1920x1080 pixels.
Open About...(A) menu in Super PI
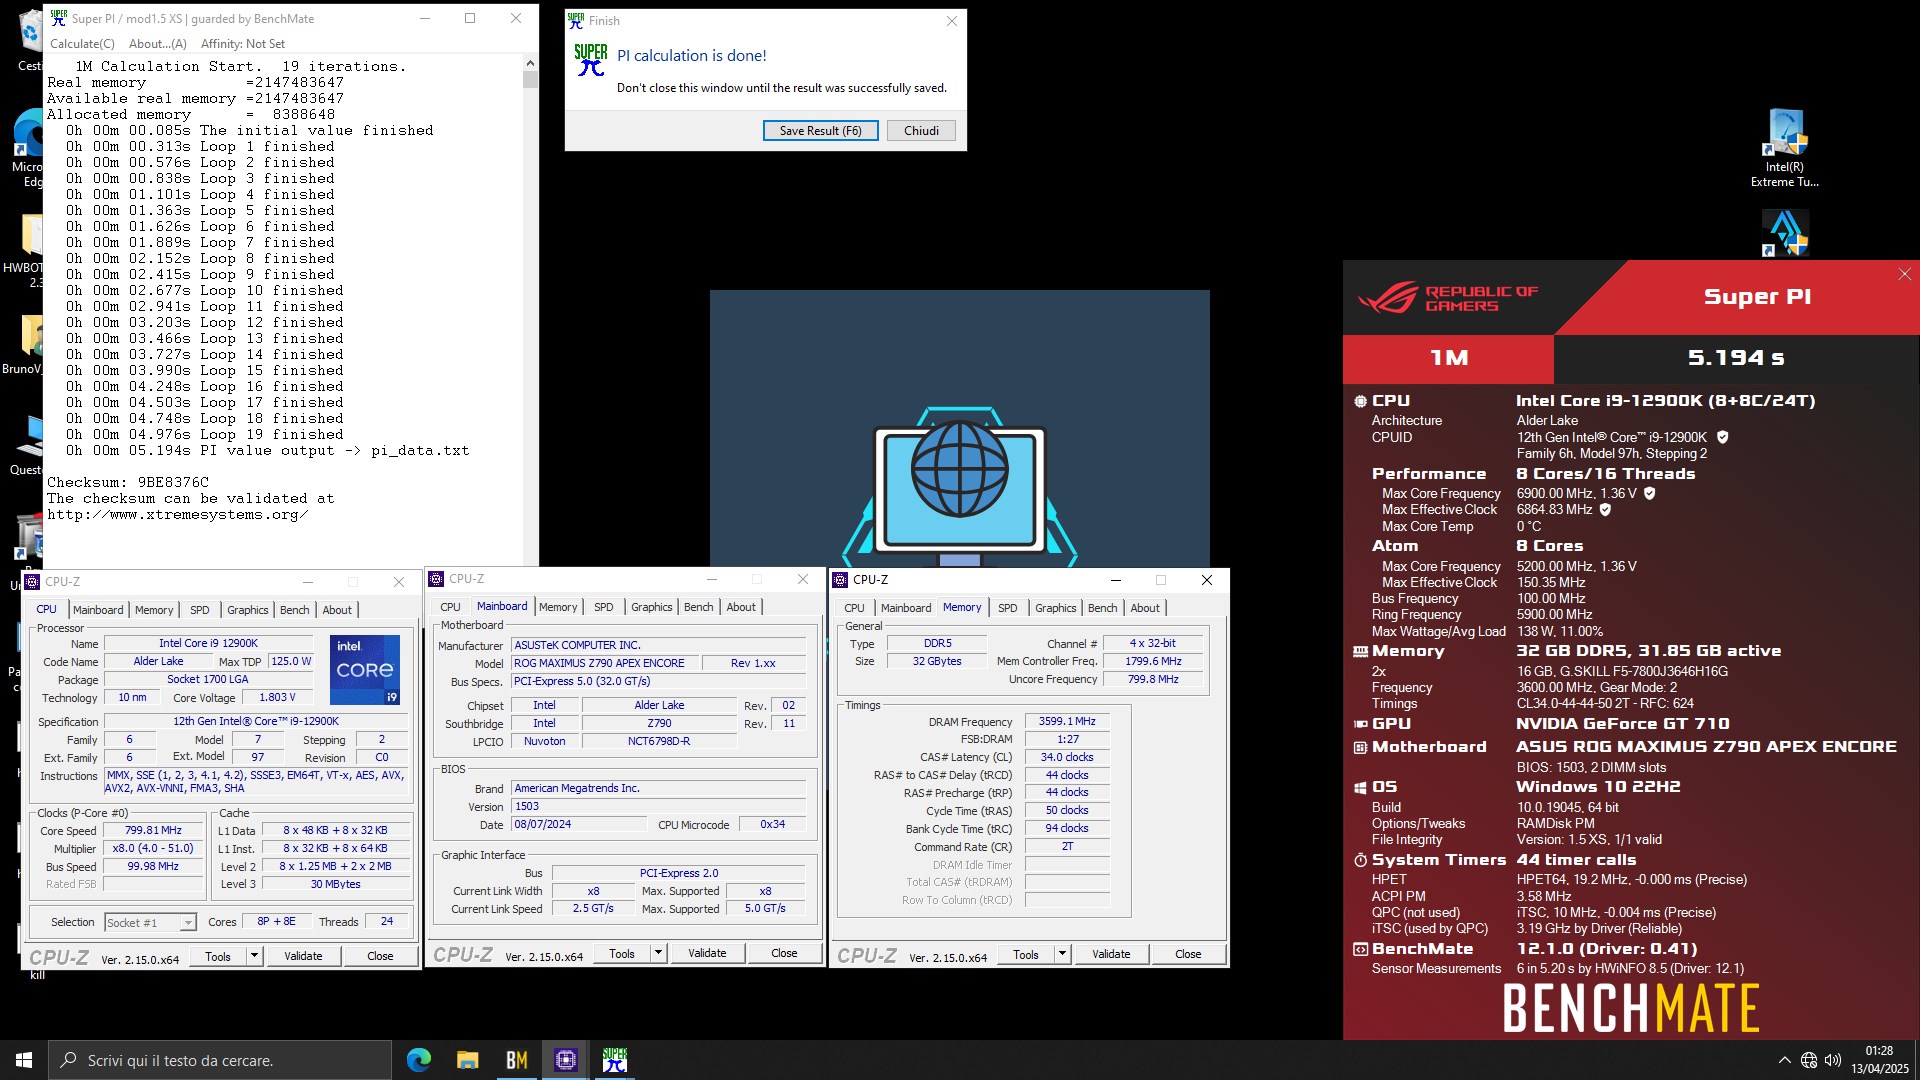click(x=158, y=44)
